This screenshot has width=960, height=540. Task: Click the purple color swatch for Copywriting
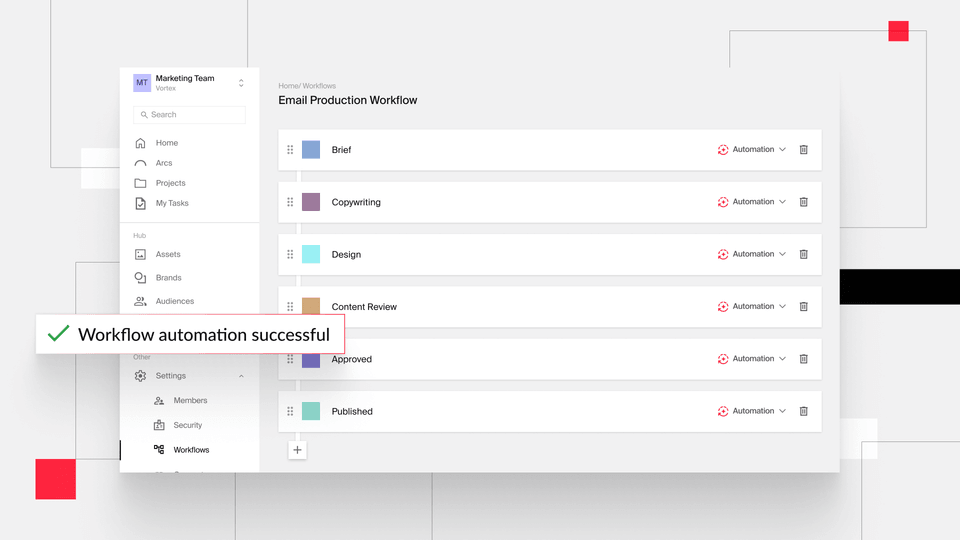(x=311, y=202)
